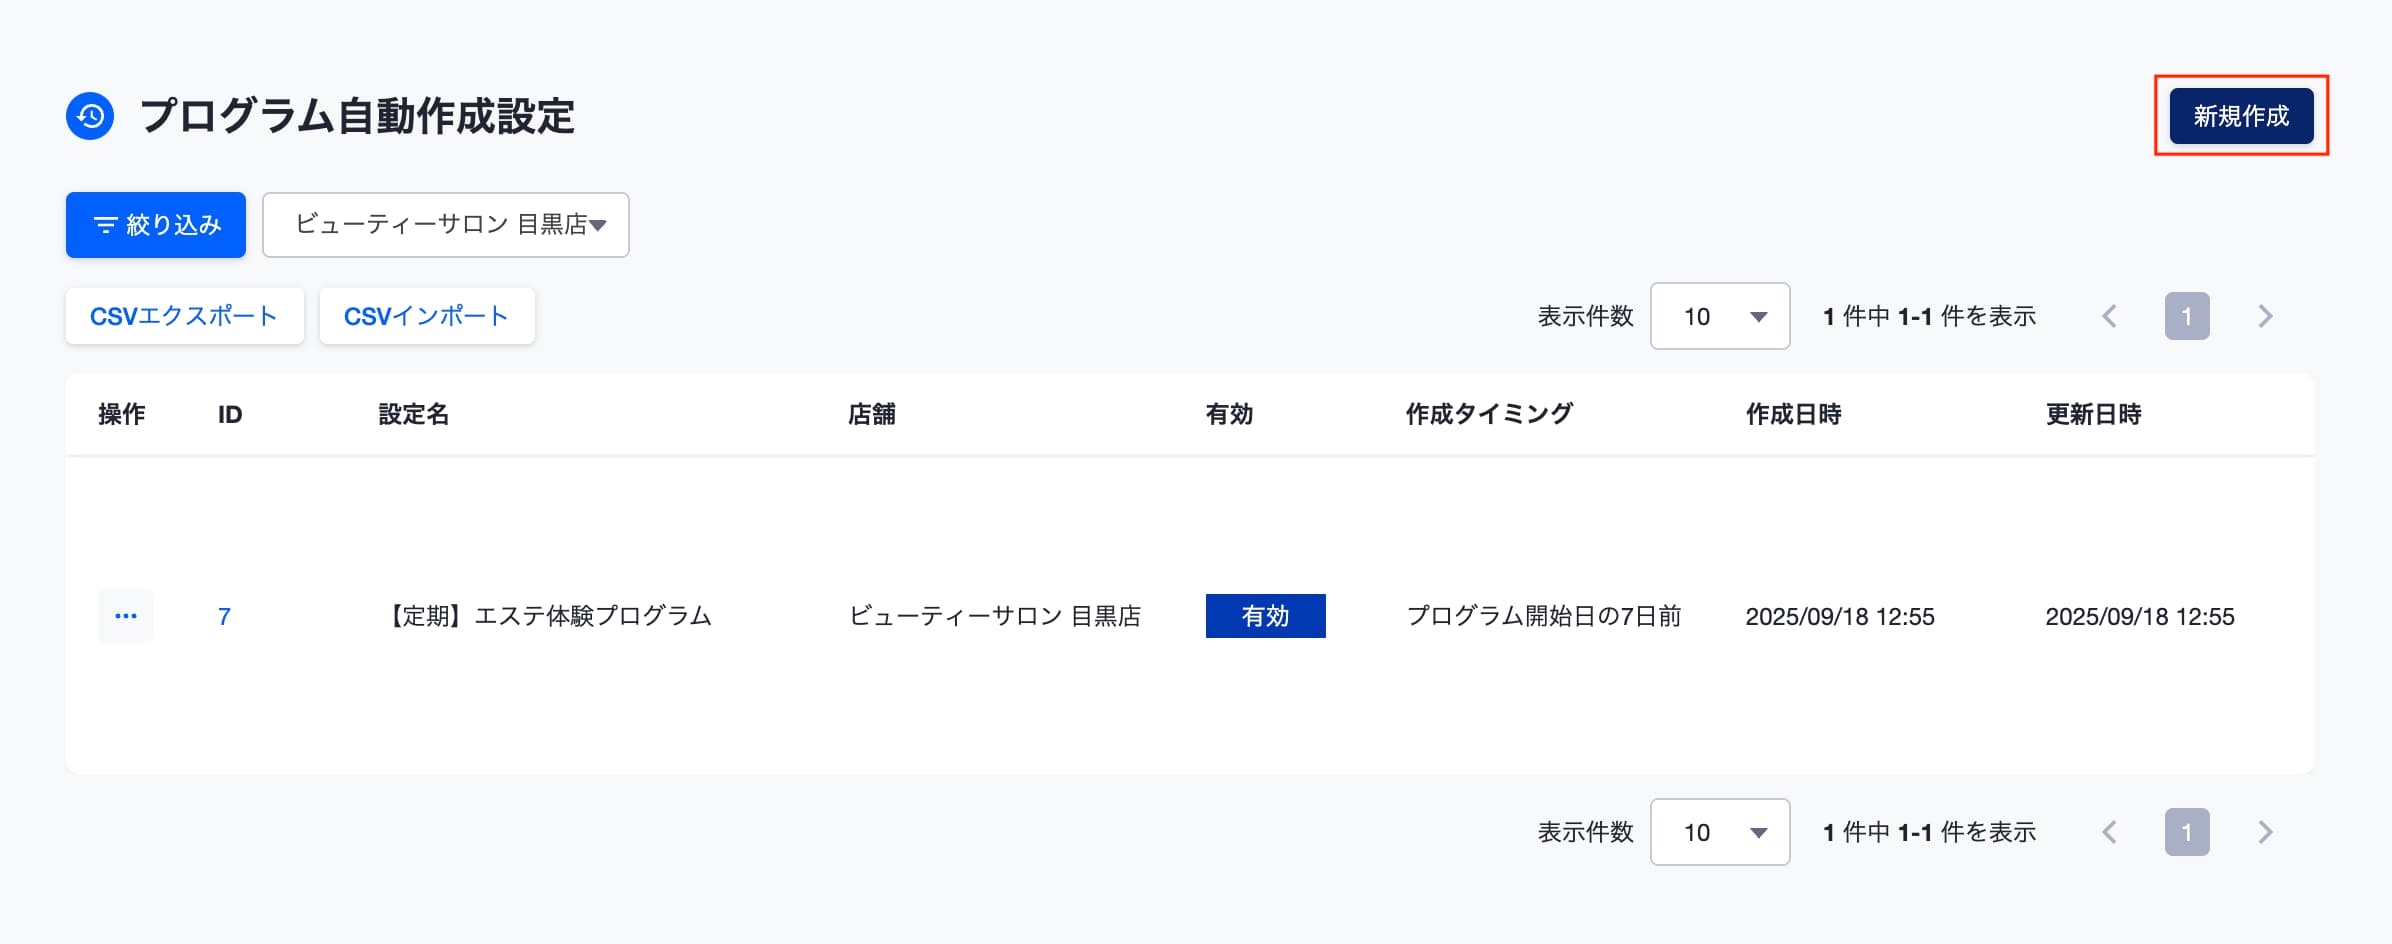Go to next page in top pagination
2392x944 pixels.
pos(2265,316)
